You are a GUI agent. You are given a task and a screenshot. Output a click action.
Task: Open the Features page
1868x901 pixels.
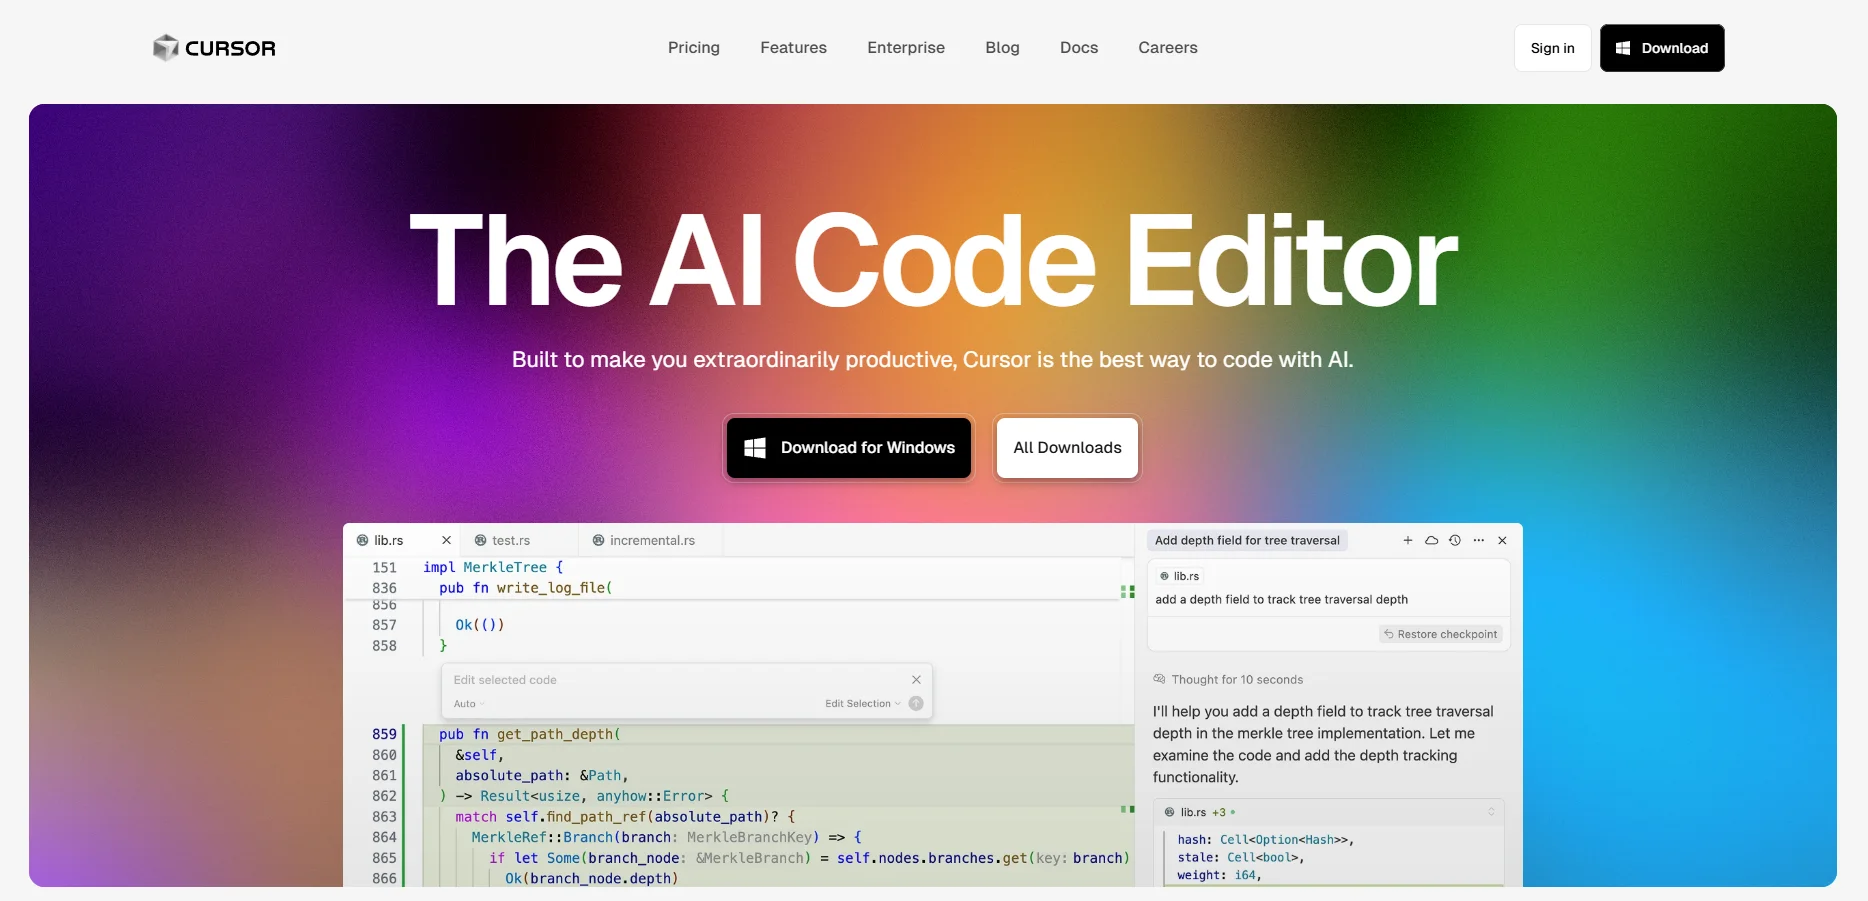tap(793, 48)
